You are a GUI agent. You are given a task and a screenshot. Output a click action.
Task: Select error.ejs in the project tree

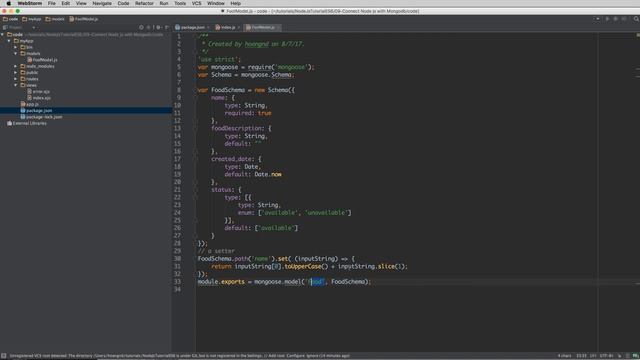coord(39,92)
